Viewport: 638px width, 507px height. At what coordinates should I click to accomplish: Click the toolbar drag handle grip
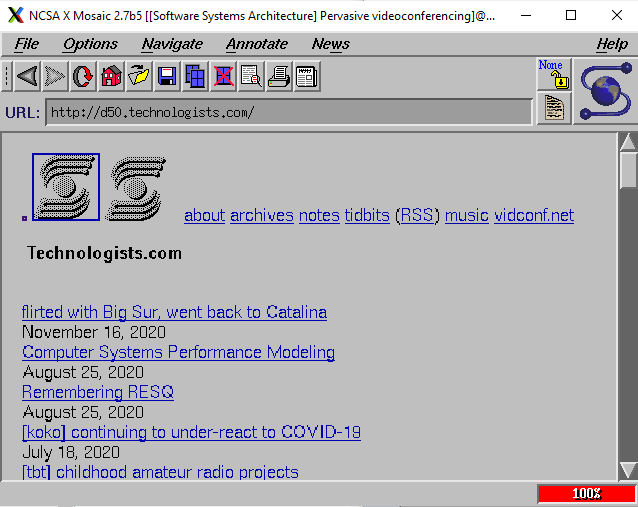coord(7,76)
